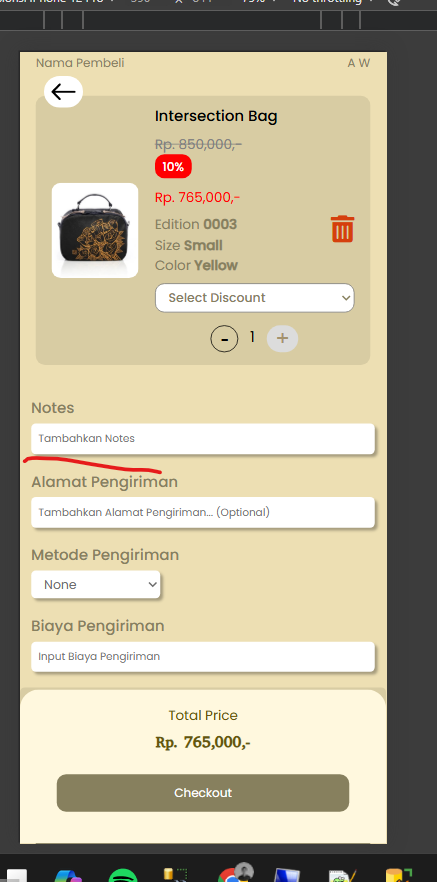Screen dimensions: 437x882
Task: Open Spotify from the taskbar
Action: [x=123, y=875]
